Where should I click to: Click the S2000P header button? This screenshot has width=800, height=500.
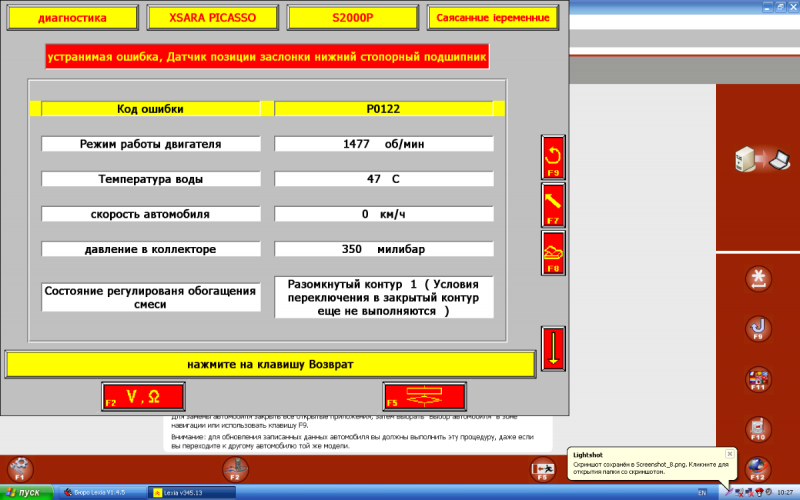coord(353,18)
